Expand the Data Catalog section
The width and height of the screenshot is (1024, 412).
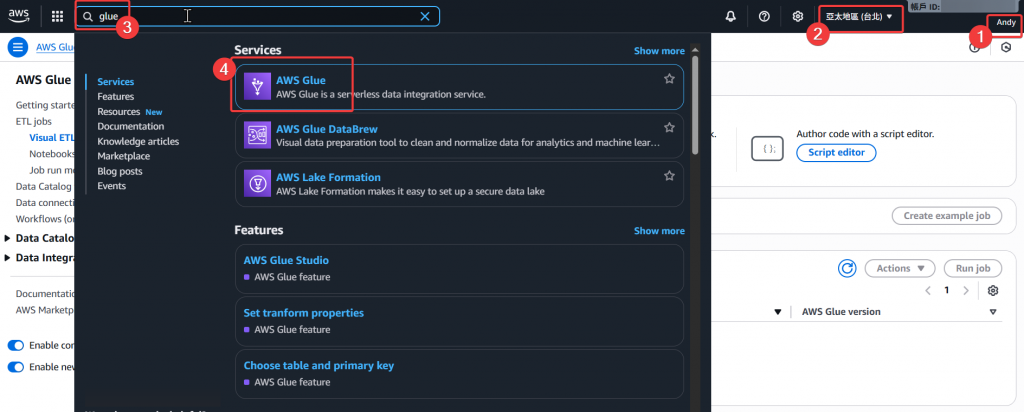7,238
